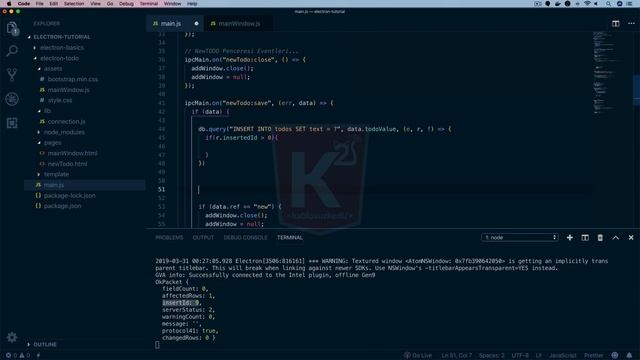This screenshot has width=640, height=360.
Task: Open style.css in the explorer
Action: click(60, 100)
